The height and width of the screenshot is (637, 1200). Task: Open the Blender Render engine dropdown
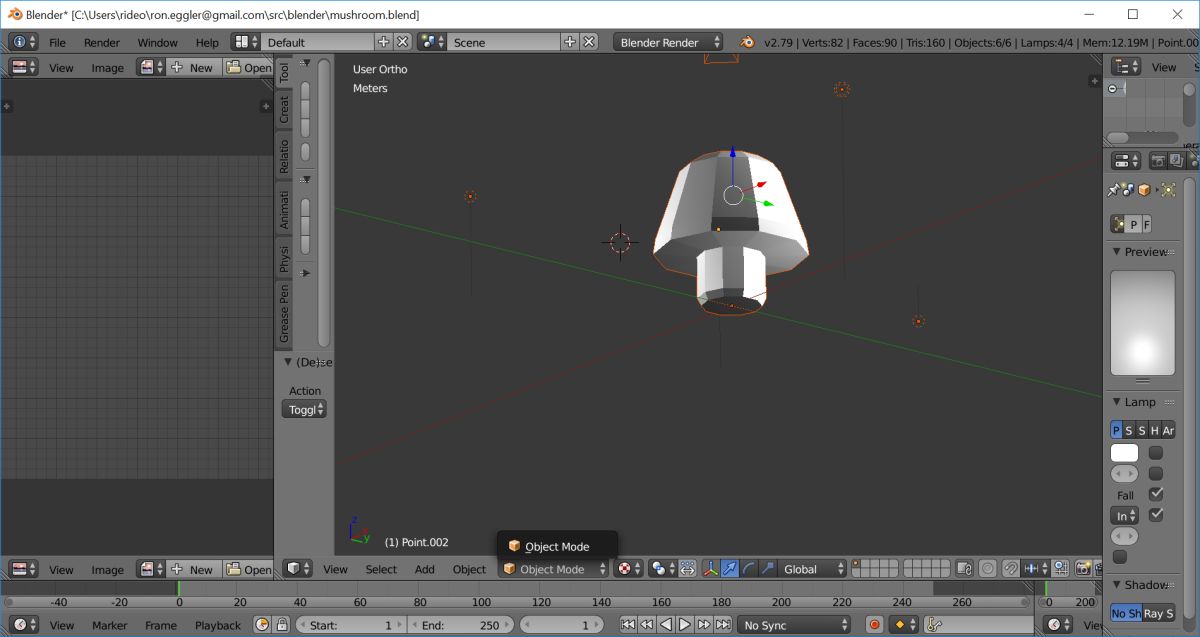668,42
